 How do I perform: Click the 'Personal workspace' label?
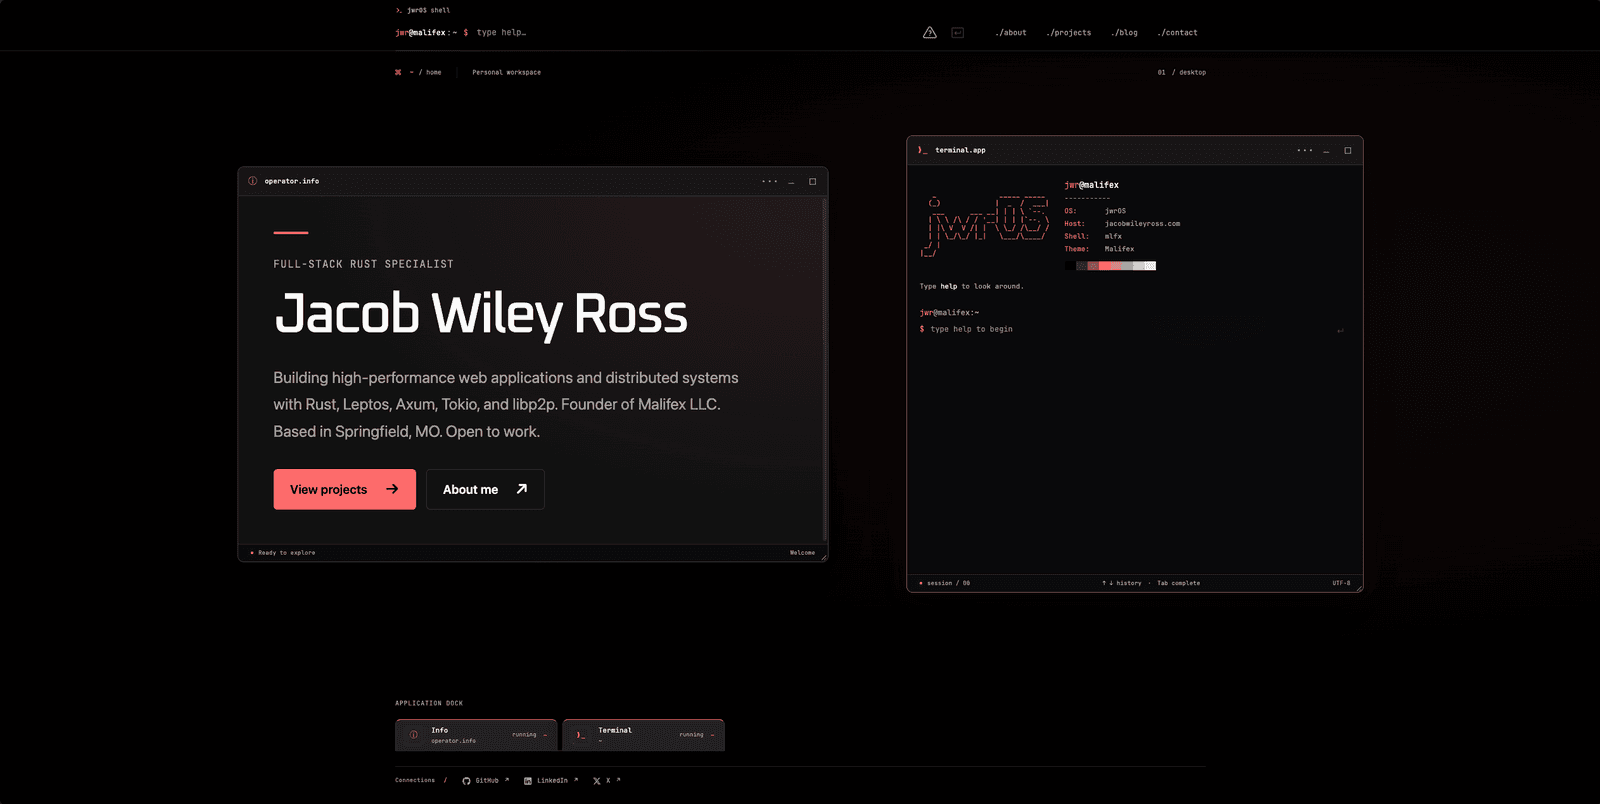point(506,72)
